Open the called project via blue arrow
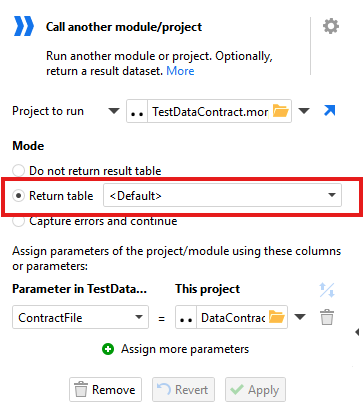Screen dimensions: 363x415 tap(329, 111)
